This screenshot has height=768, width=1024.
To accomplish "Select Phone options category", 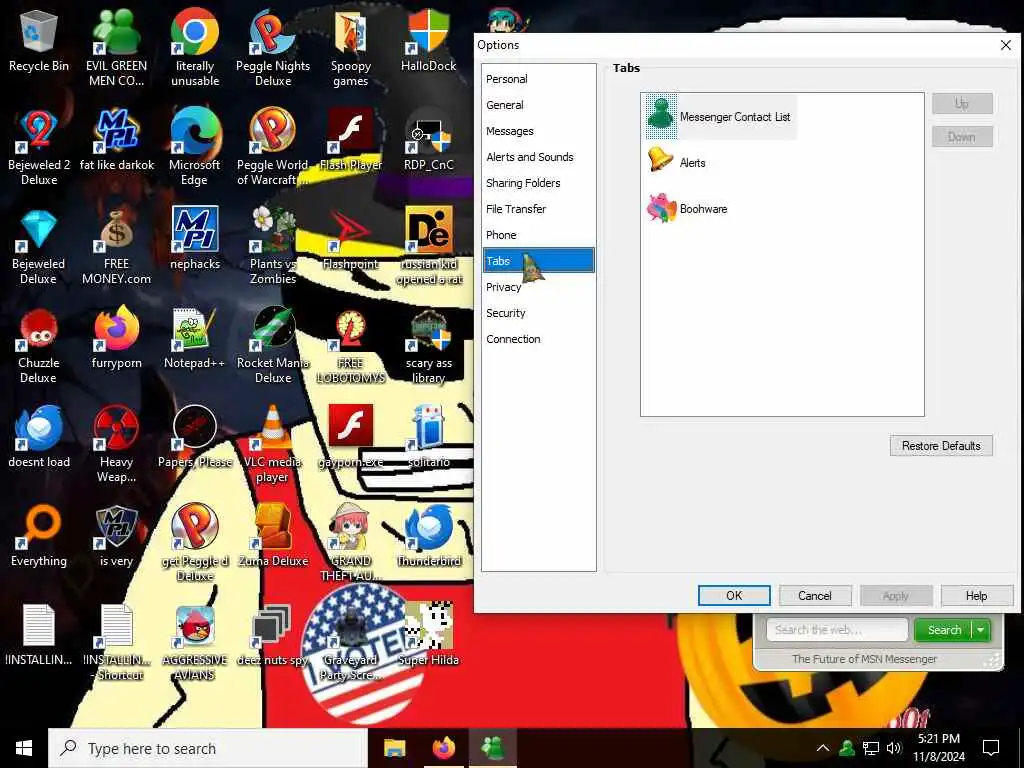I will pyautogui.click(x=501, y=235).
